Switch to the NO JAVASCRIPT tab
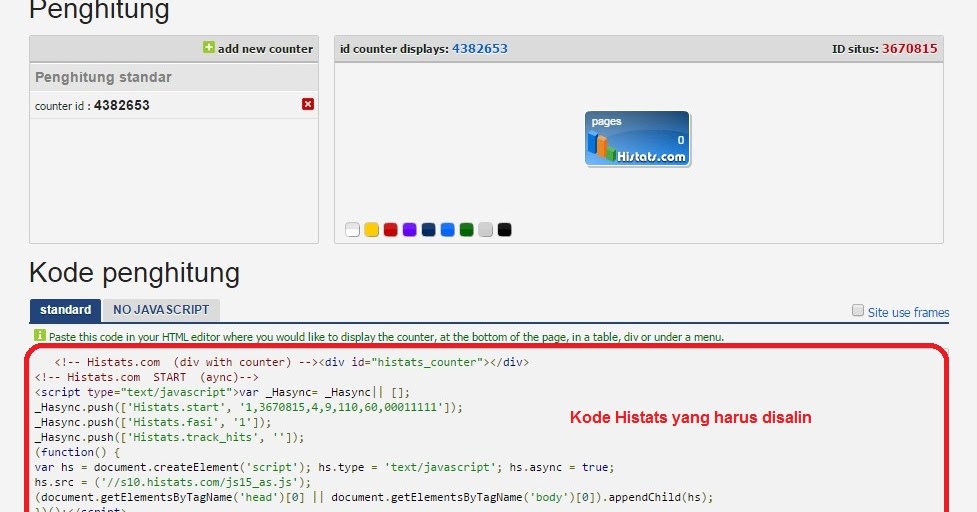The height and width of the screenshot is (512, 977). point(161,310)
